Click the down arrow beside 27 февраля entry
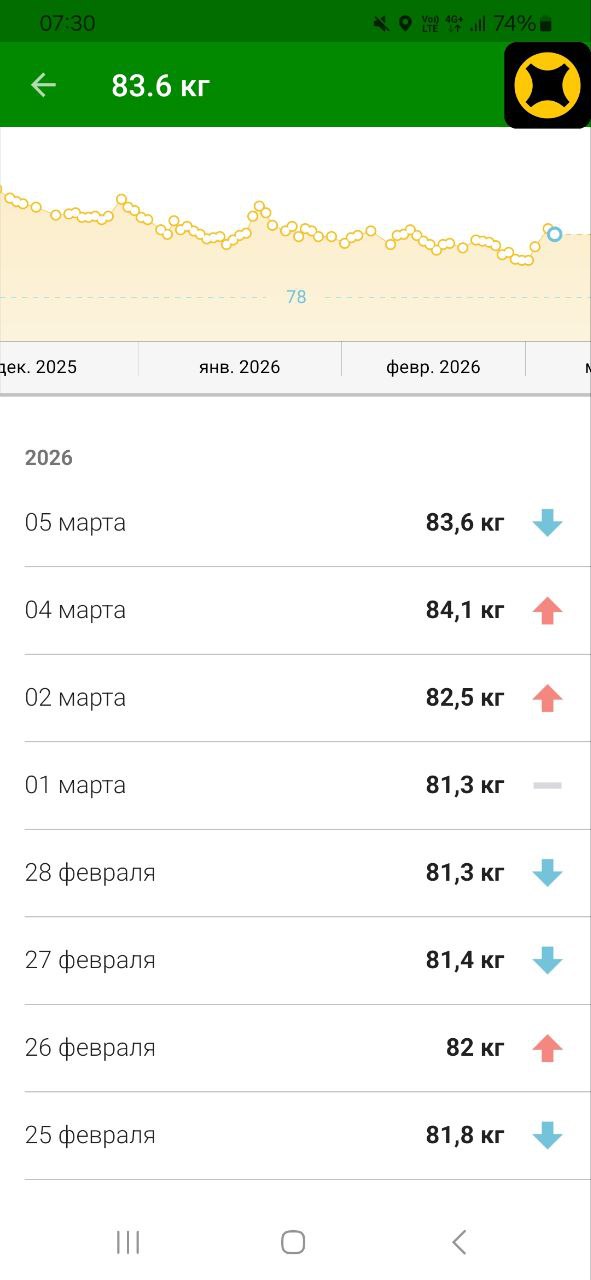591x1280 pixels. click(546, 960)
